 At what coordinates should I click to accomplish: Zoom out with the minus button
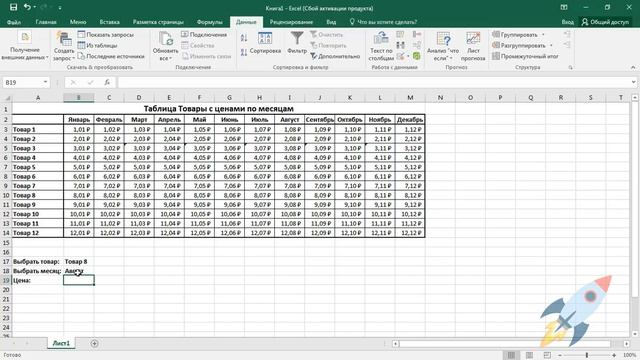coord(560,355)
